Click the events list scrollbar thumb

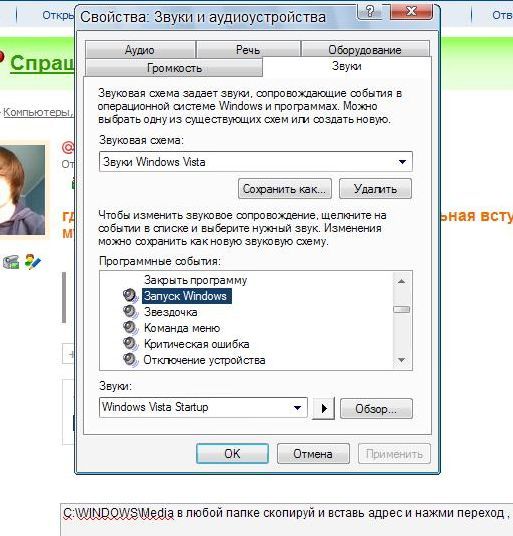pos(402,309)
